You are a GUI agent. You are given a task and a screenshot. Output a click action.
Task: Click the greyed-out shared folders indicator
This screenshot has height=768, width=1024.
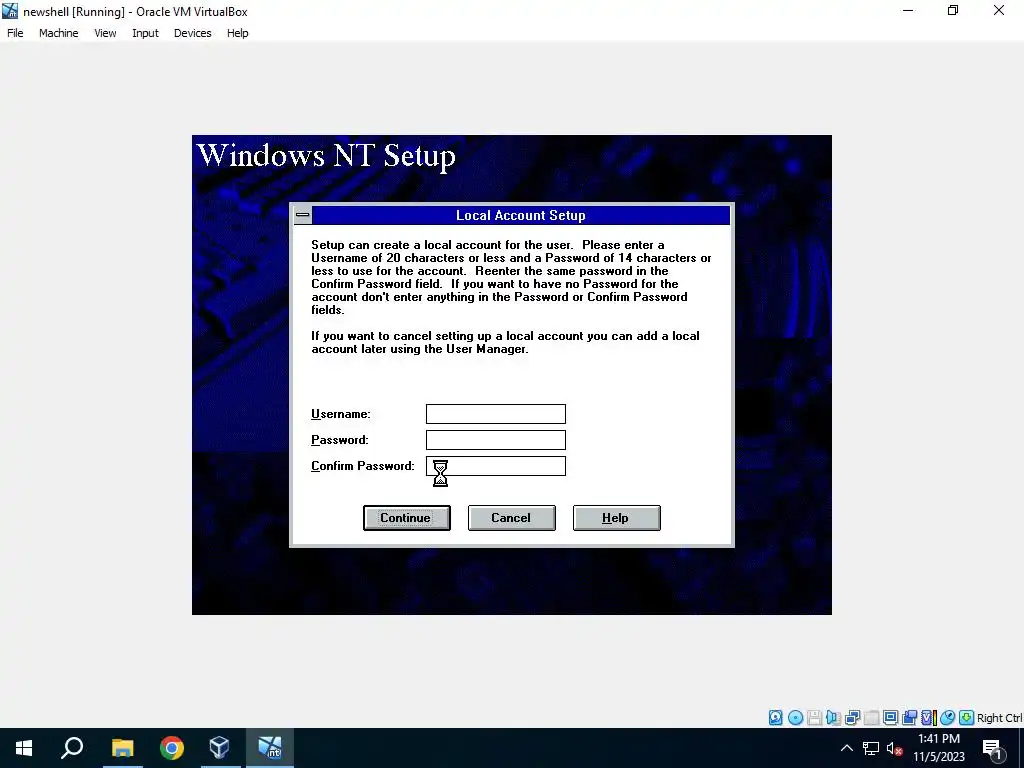(x=871, y=718)
